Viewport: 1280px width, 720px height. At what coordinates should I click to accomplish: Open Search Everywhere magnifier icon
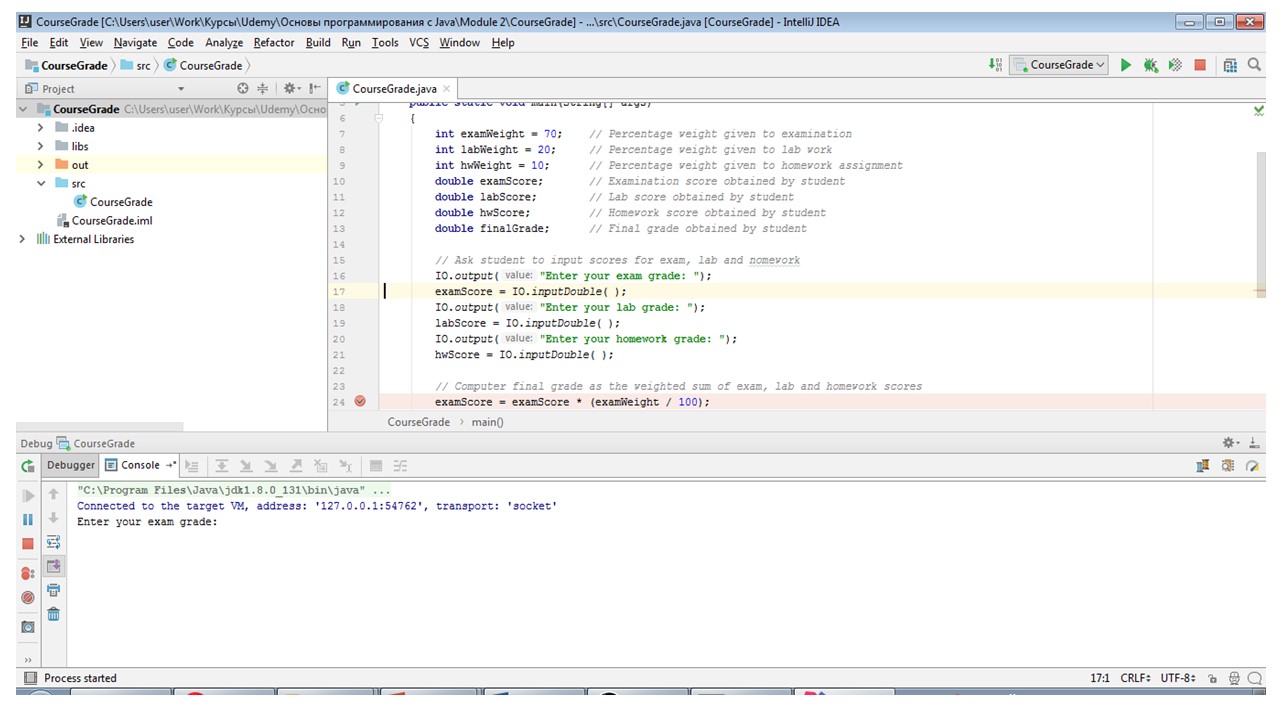pos(1256,65)
